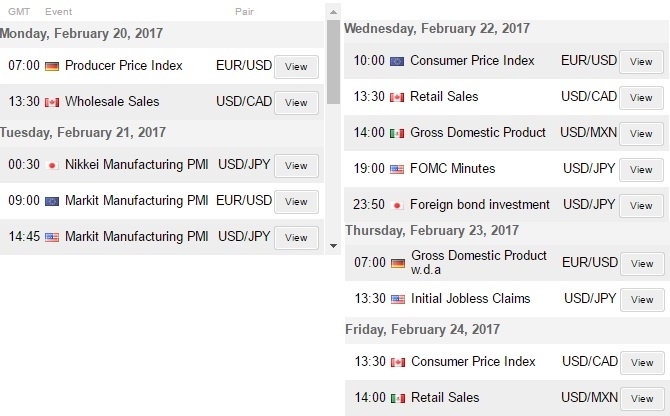Click the Mexican flag next to Gross Domestic Product
This screenshot has height=416, width=670.
(x=397, y=133)
